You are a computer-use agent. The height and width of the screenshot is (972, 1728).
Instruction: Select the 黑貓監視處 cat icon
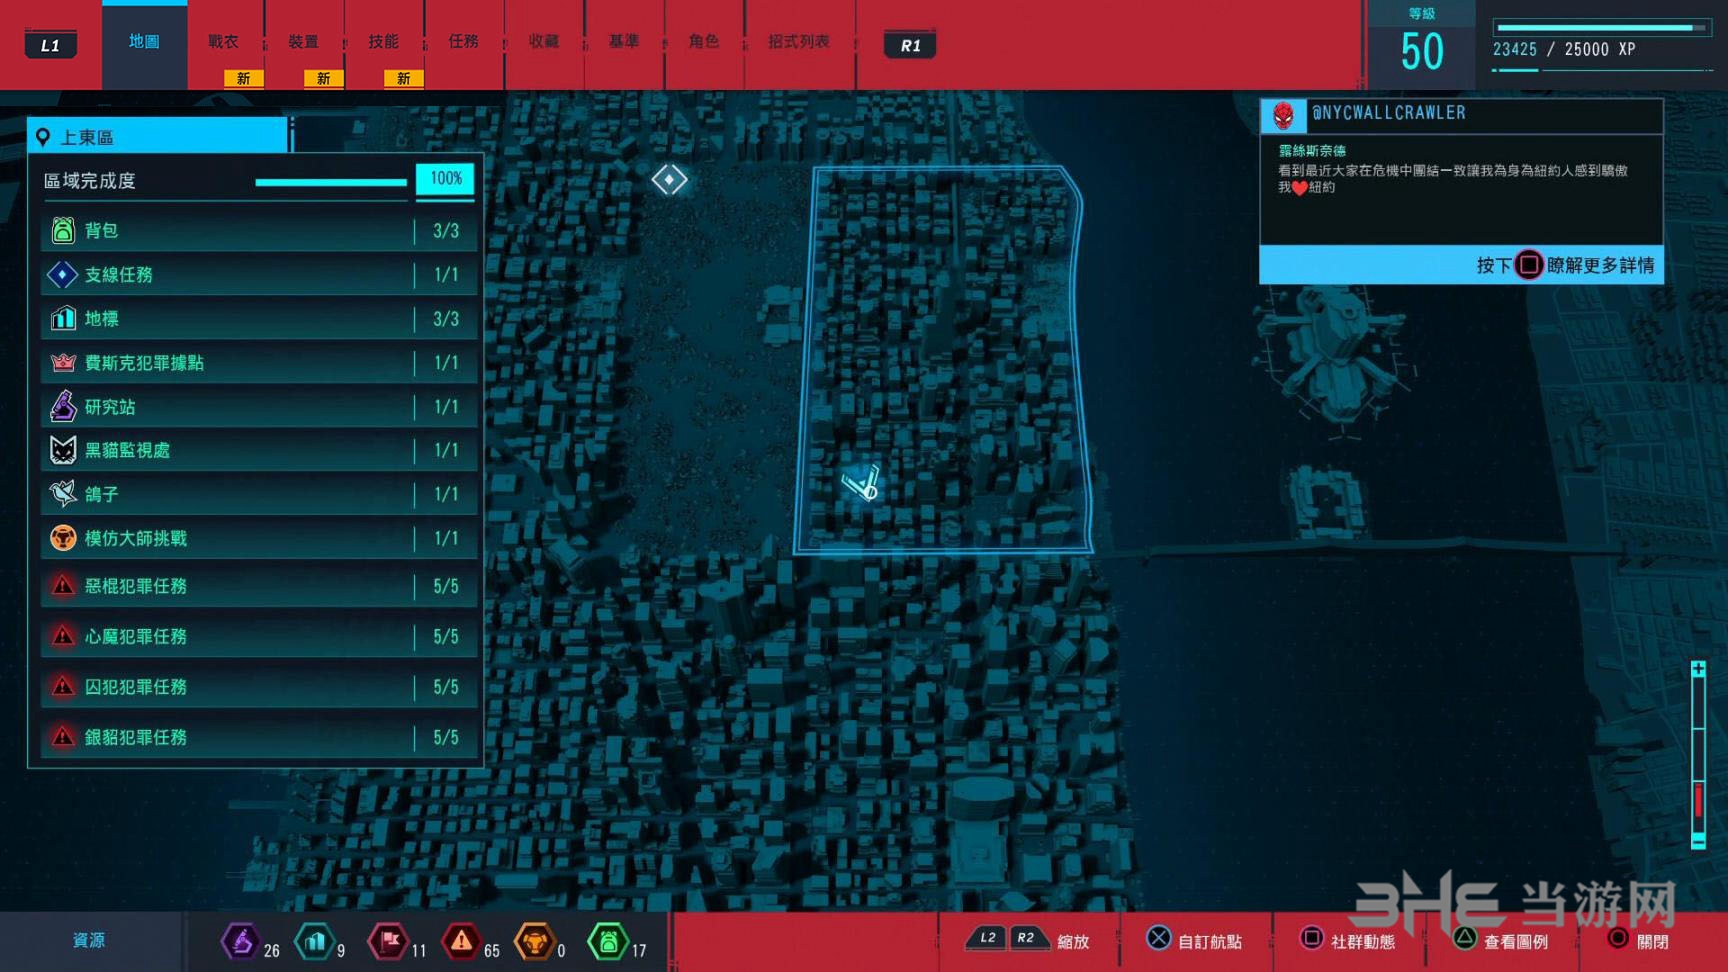tap(62, 450)
